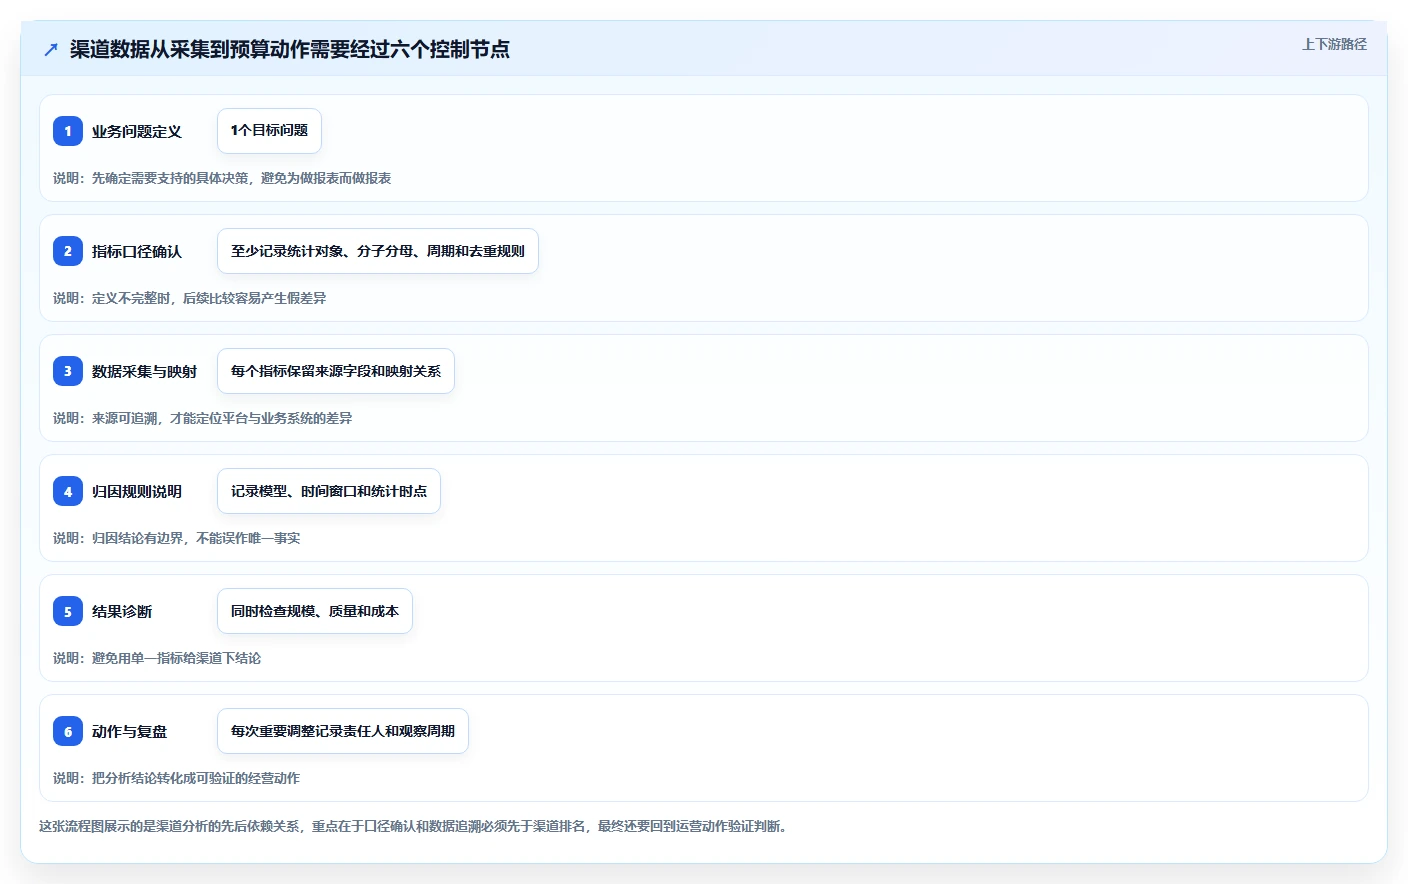The height and width of the screenshot is (884, 1408).
Task: Select the 动作与复盘 step title
Action: pyautogui.click(x=130, y=731)
